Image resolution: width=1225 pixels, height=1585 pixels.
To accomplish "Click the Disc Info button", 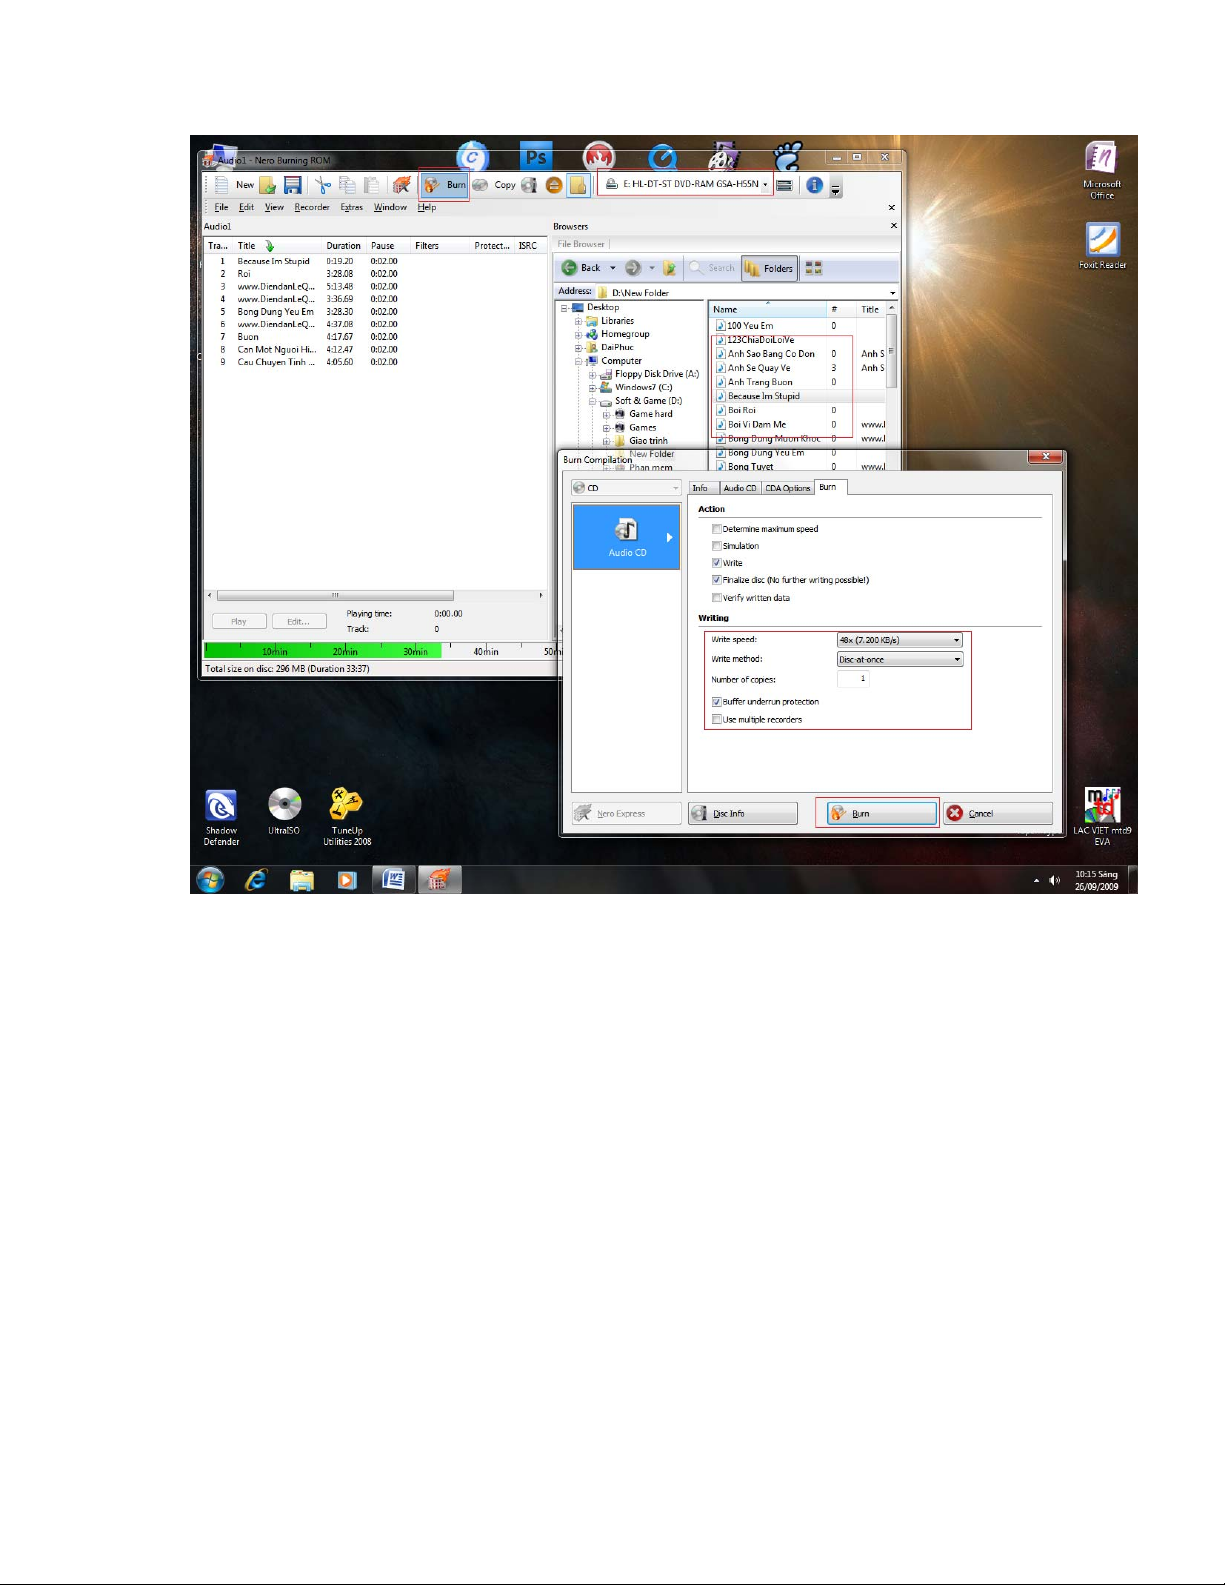I will click(x=742, y=814).
